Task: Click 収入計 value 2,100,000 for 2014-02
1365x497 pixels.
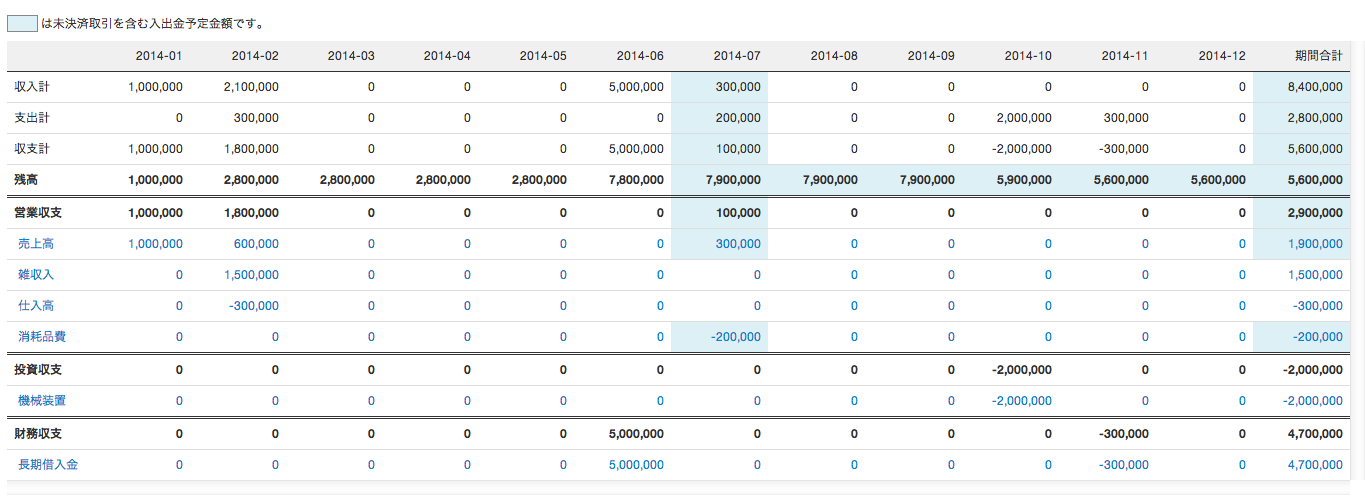Action: tap(252, 87)
